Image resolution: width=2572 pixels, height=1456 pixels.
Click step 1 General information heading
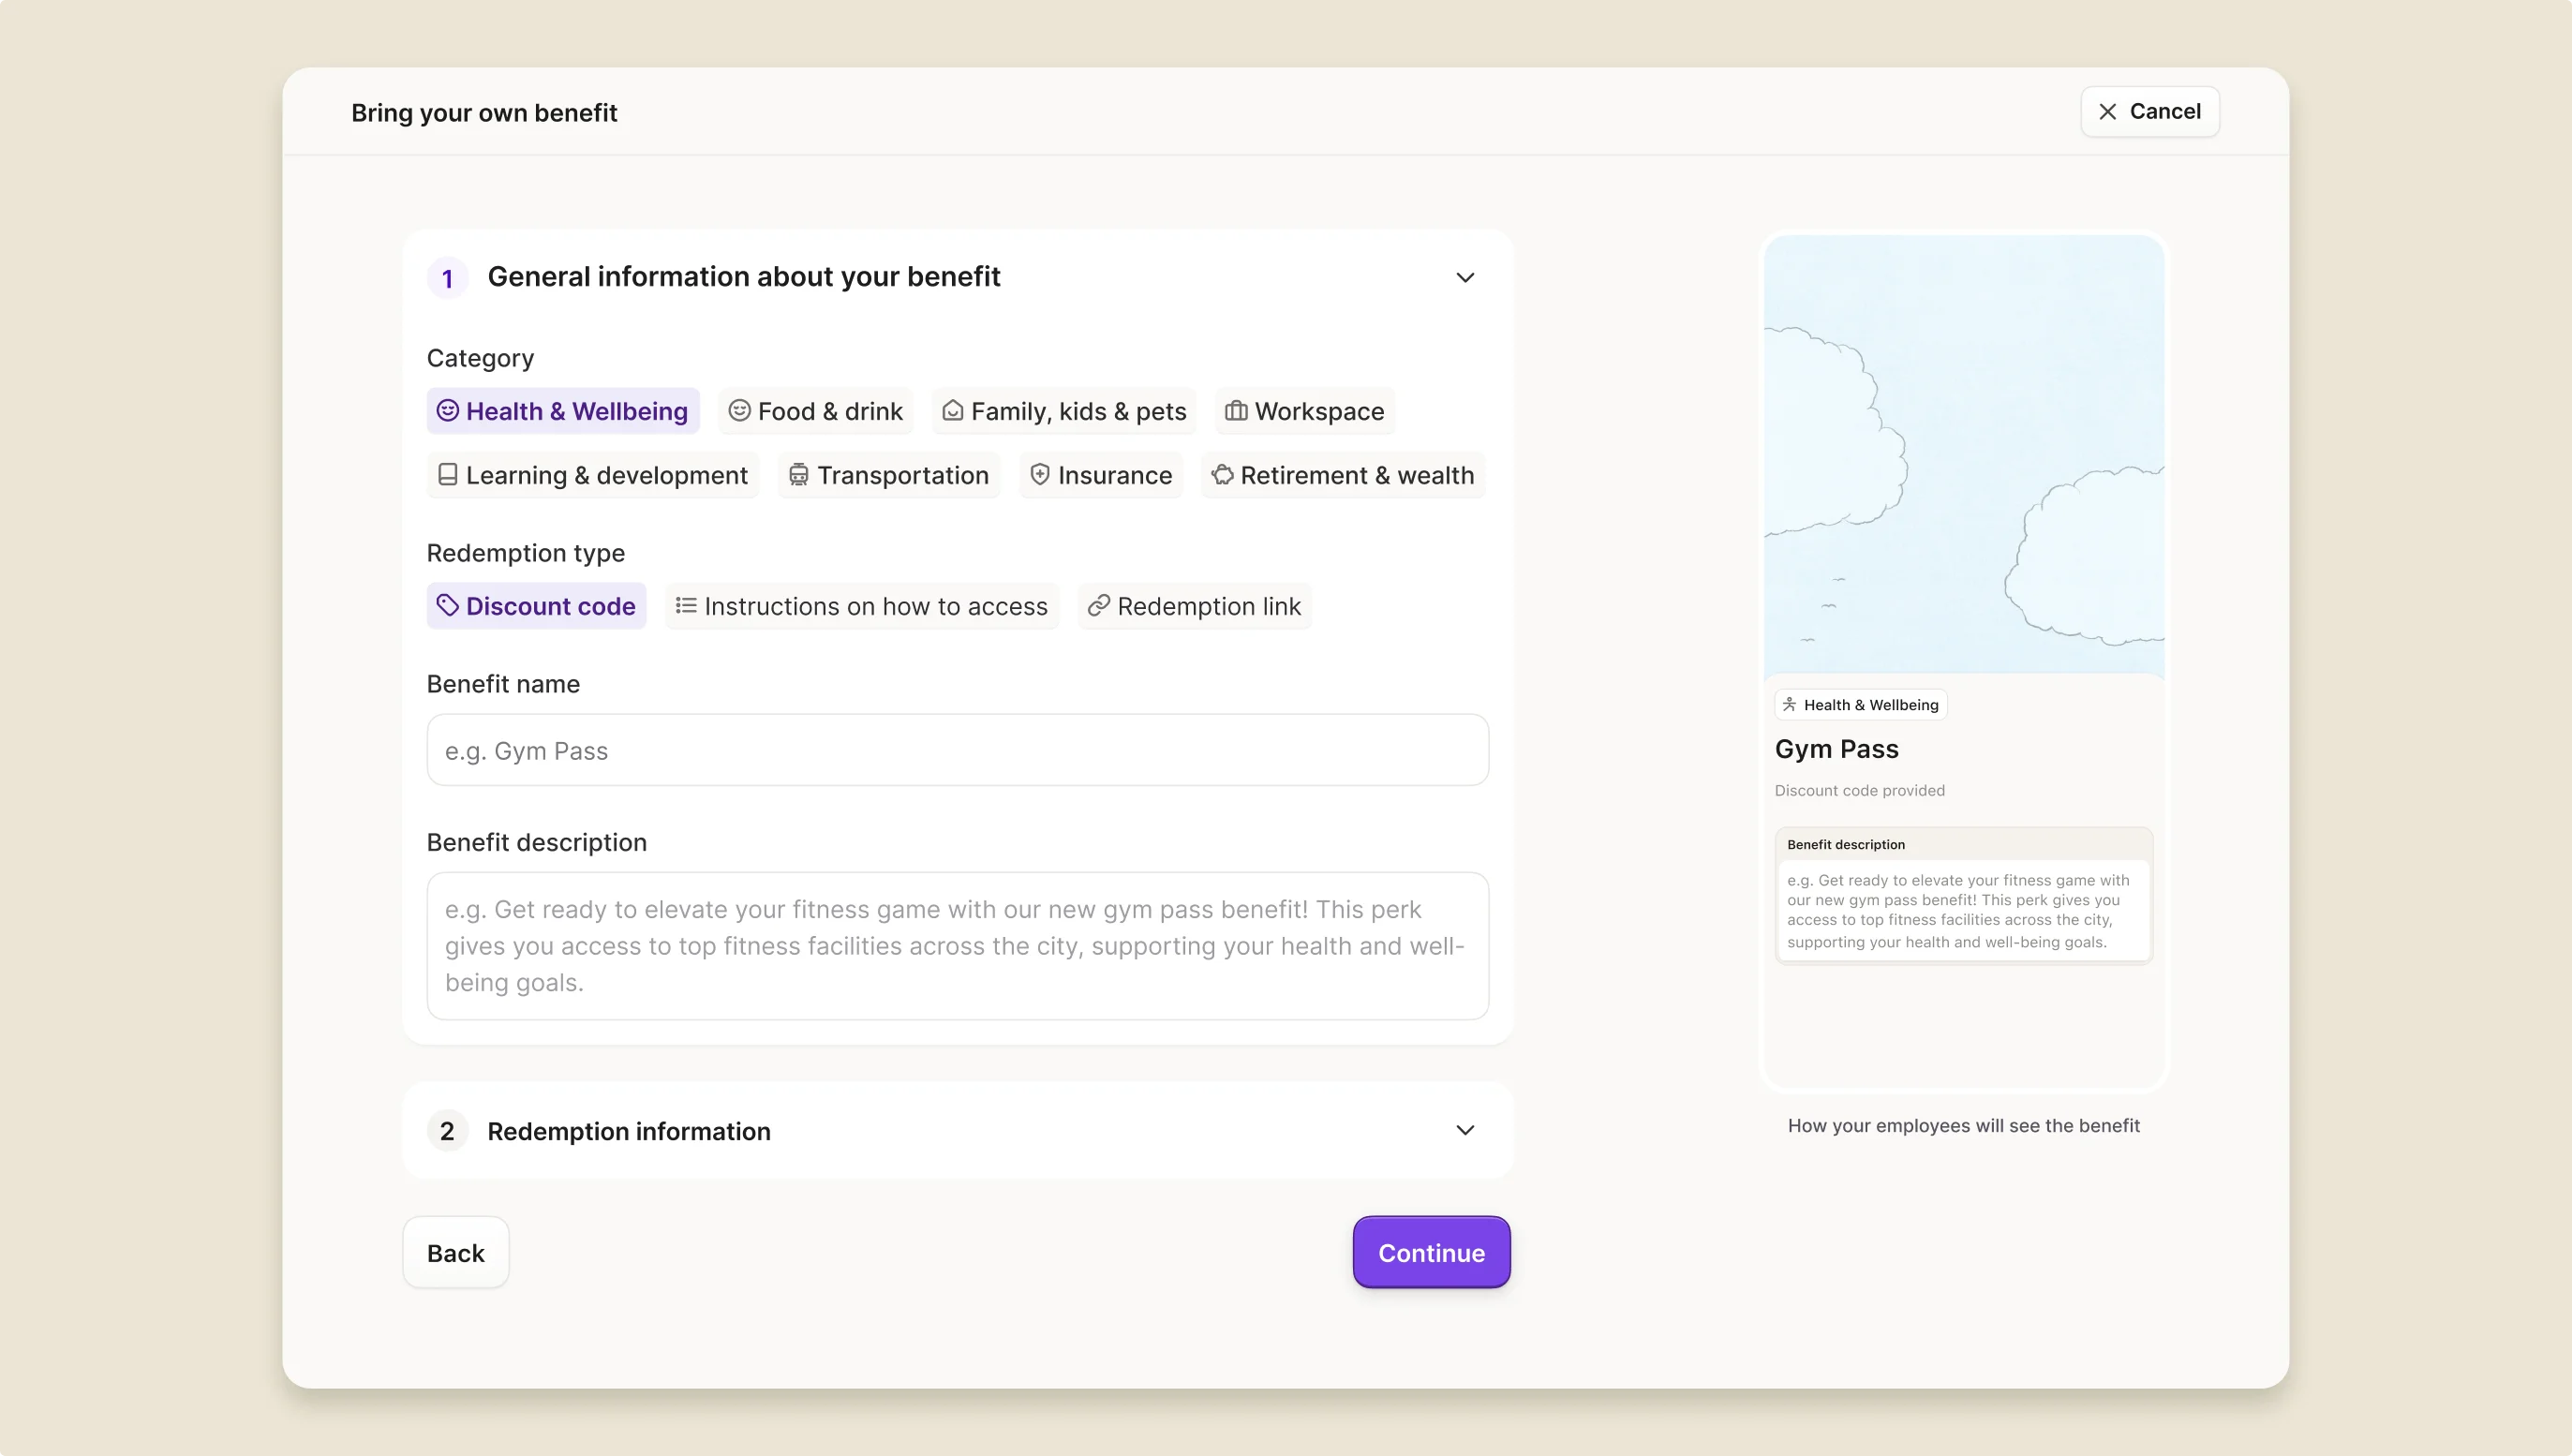[x=743, y=277]
